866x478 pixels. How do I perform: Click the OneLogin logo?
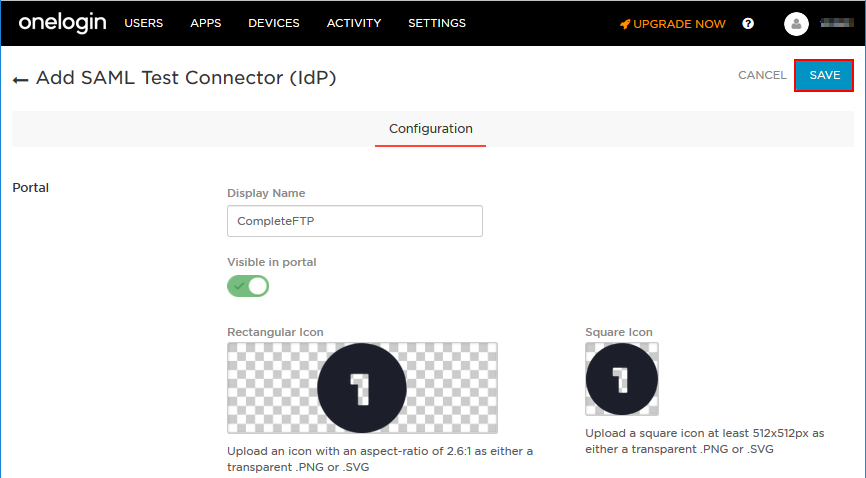[62, 23]
